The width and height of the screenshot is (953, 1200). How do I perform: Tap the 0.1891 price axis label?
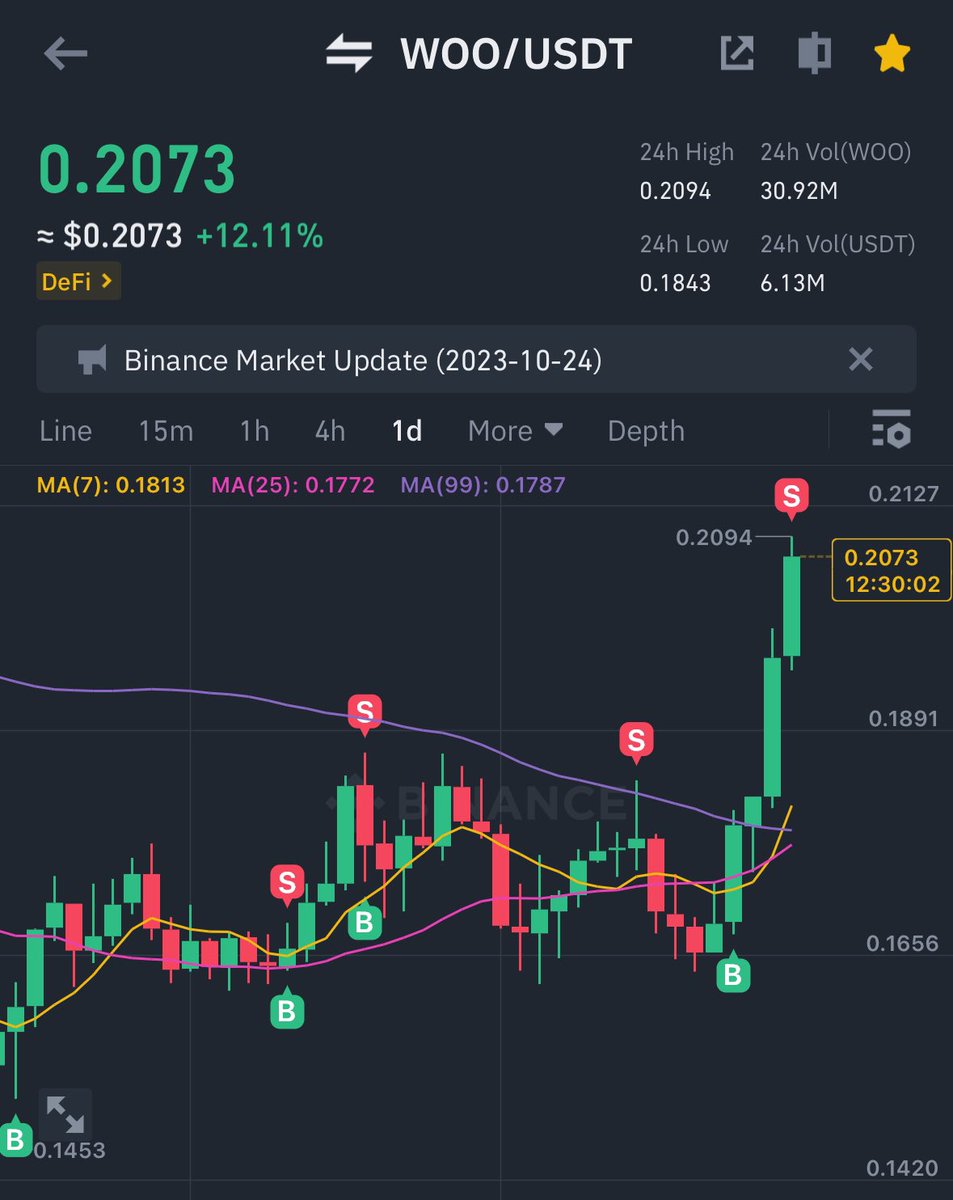point(904,718)
